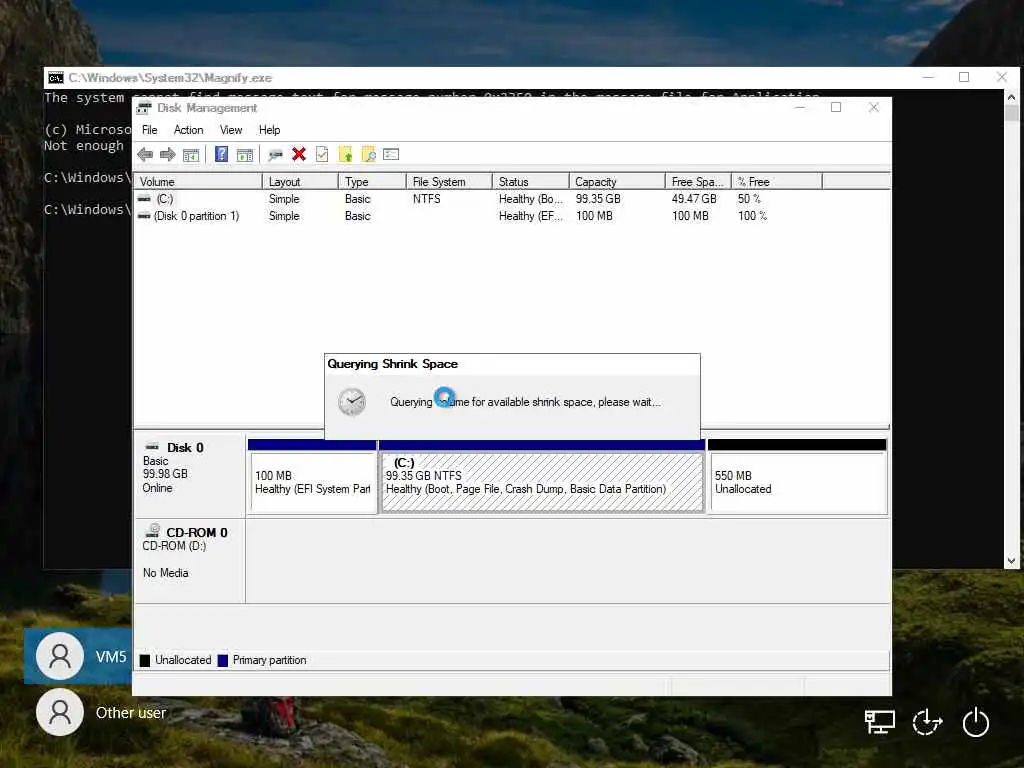1024x768 pixels.
Task: Open the Ease of Access icon
Action: click(x=927, y=722)
